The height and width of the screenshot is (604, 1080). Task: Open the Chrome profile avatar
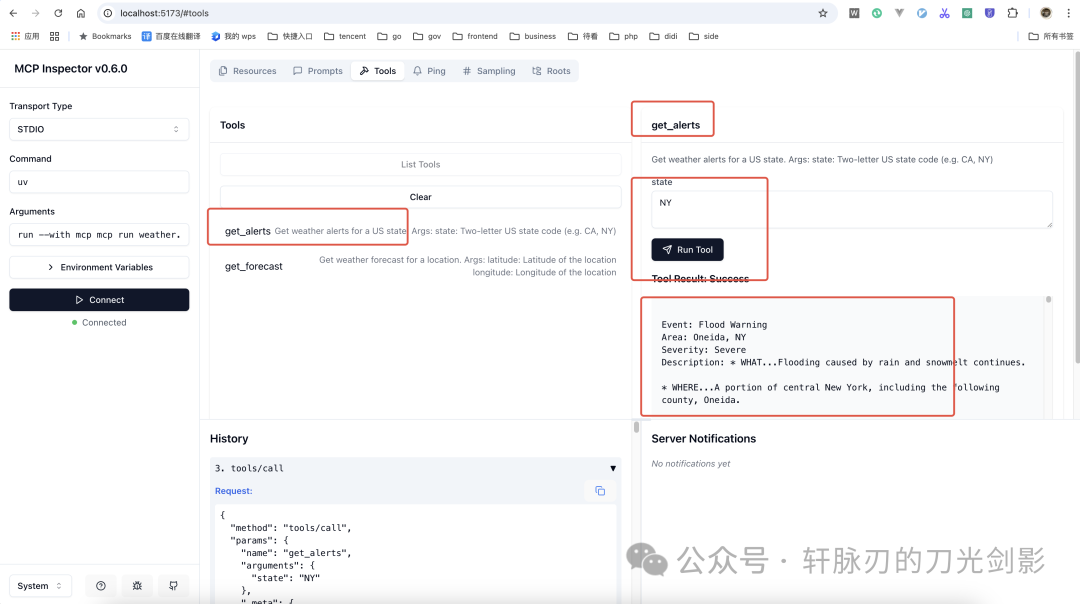tap(1046, 13)
